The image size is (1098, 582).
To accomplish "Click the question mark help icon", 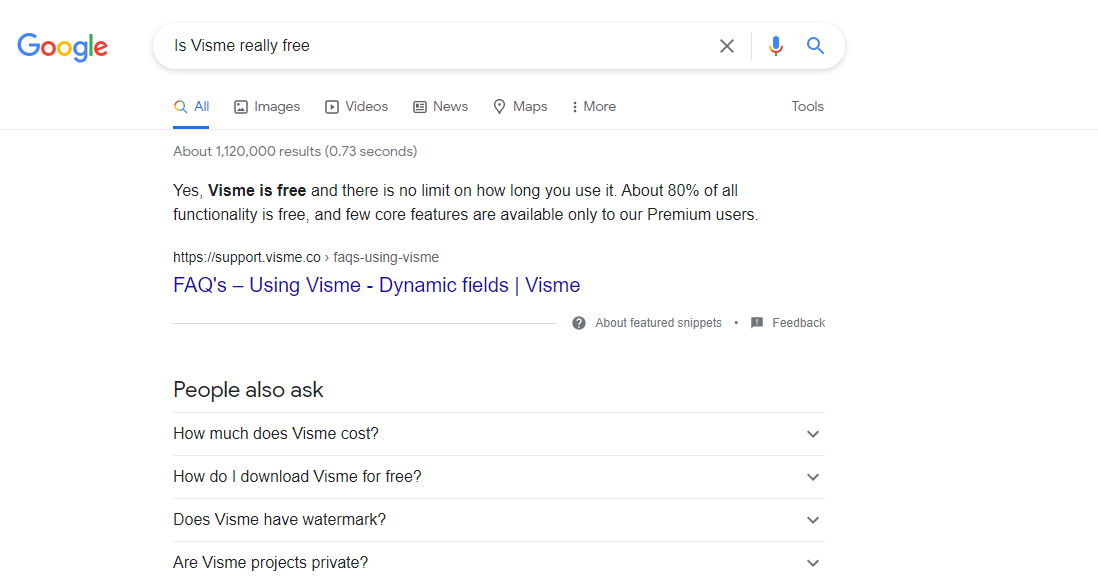I will coord(578,323).
